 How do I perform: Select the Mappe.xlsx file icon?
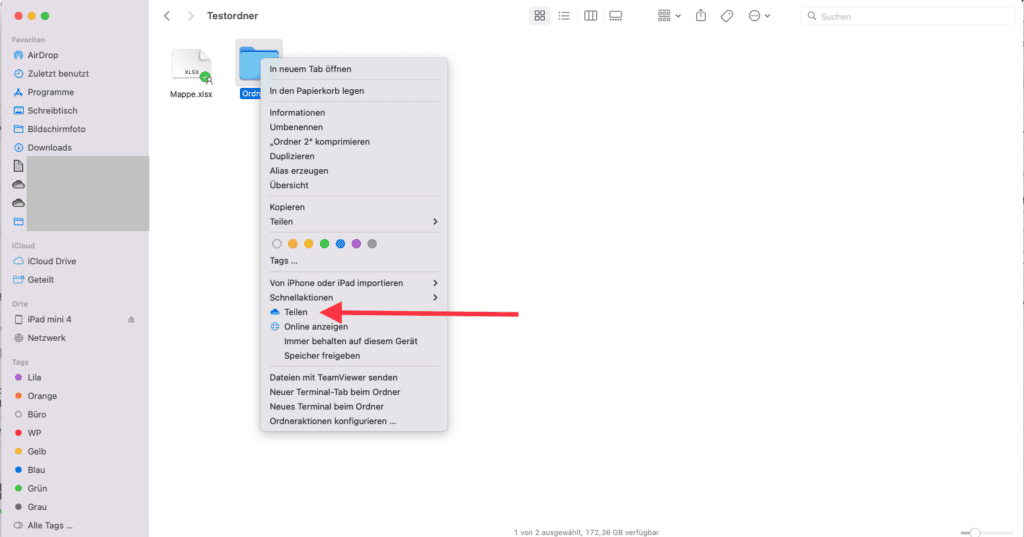click(x=191, y=67)
